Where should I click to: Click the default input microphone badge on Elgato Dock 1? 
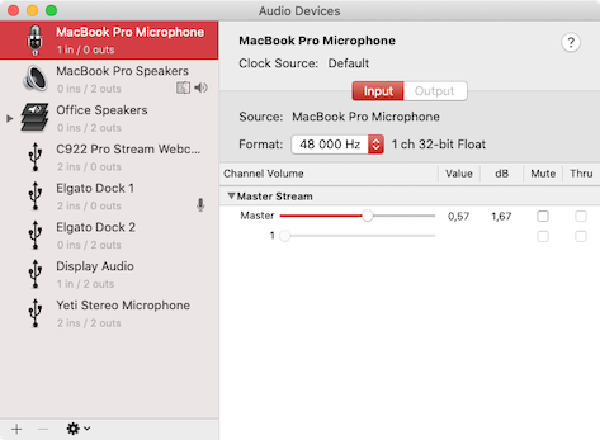click(201, 205)
